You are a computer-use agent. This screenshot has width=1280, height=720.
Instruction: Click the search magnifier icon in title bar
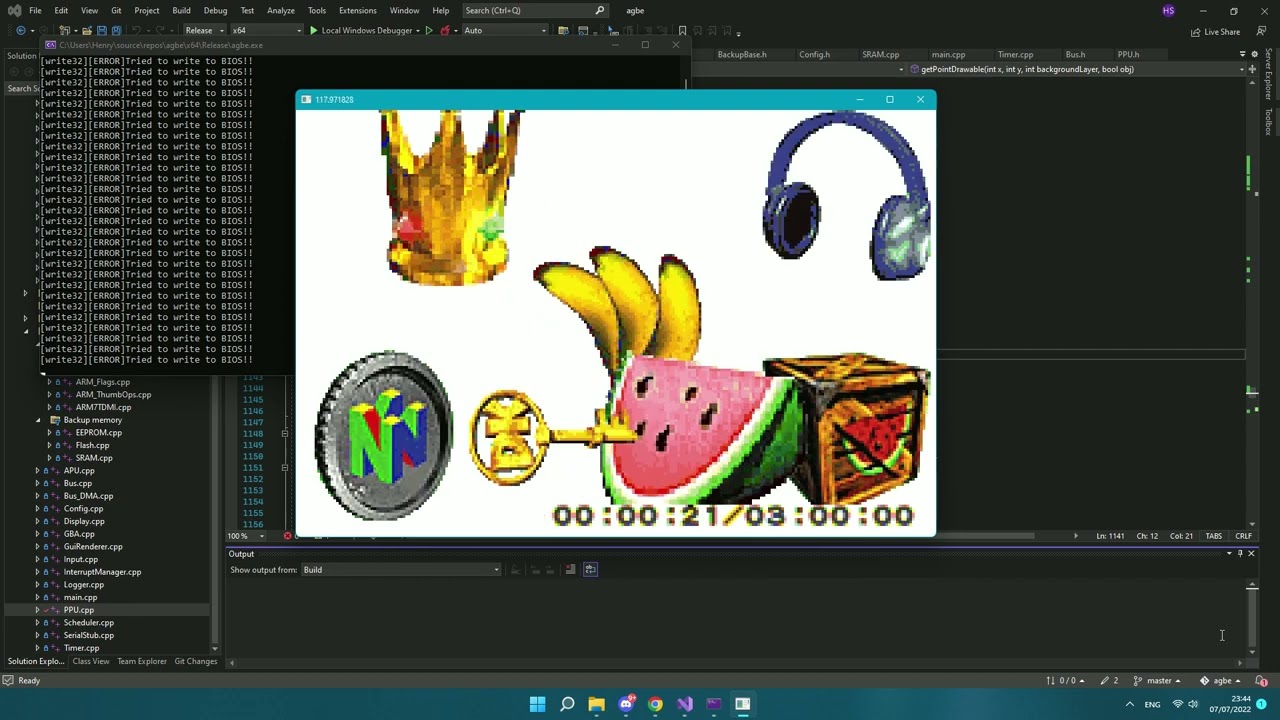[x=600, y=10]
